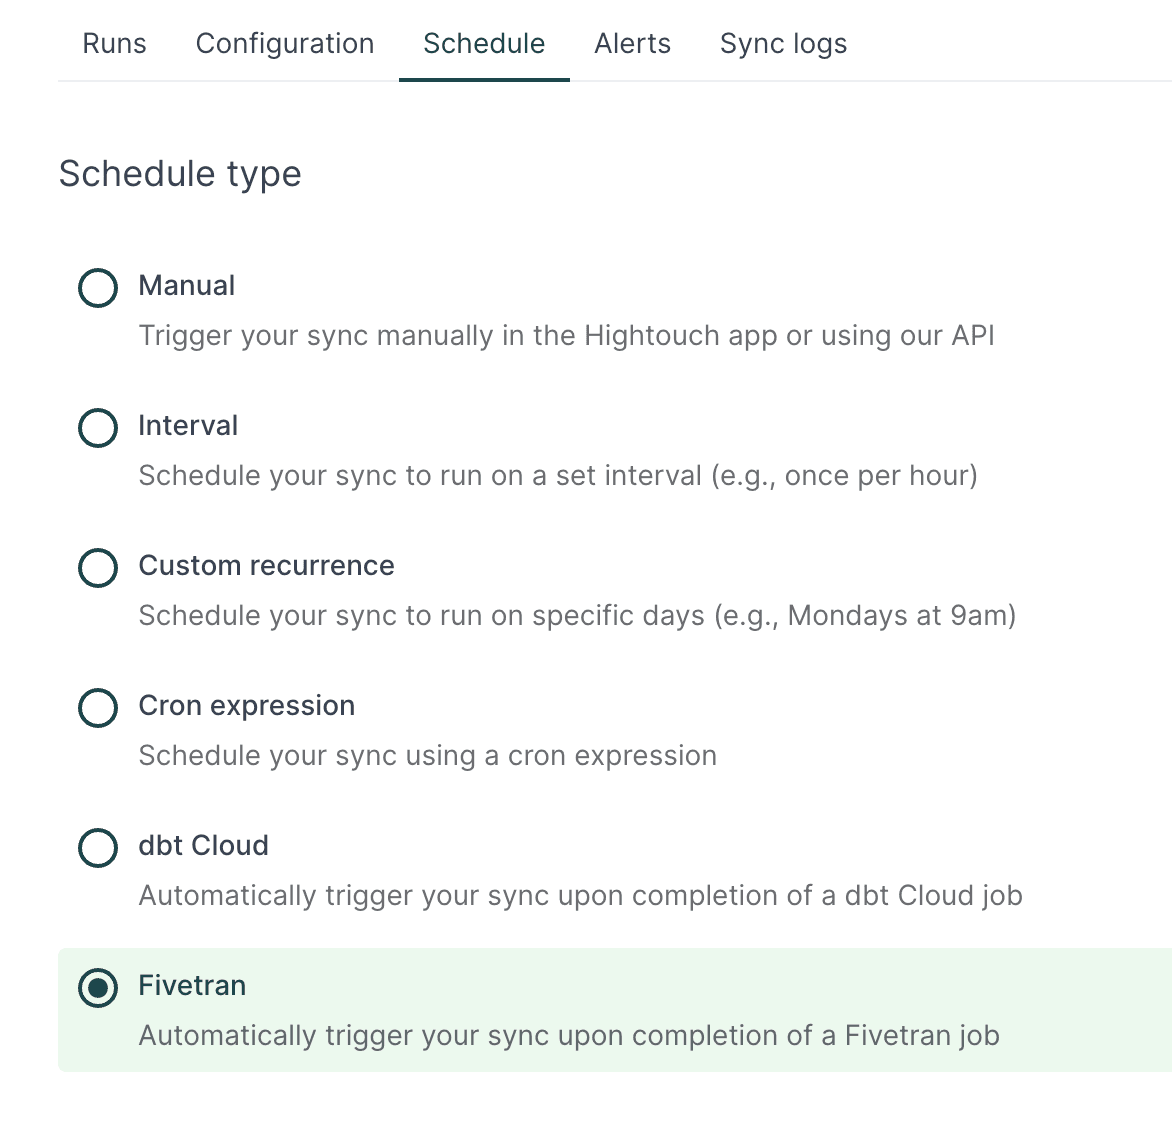Click the "Interval" option label text
The width and height of the screenshot is (1172, 1144).
[188, 426]
